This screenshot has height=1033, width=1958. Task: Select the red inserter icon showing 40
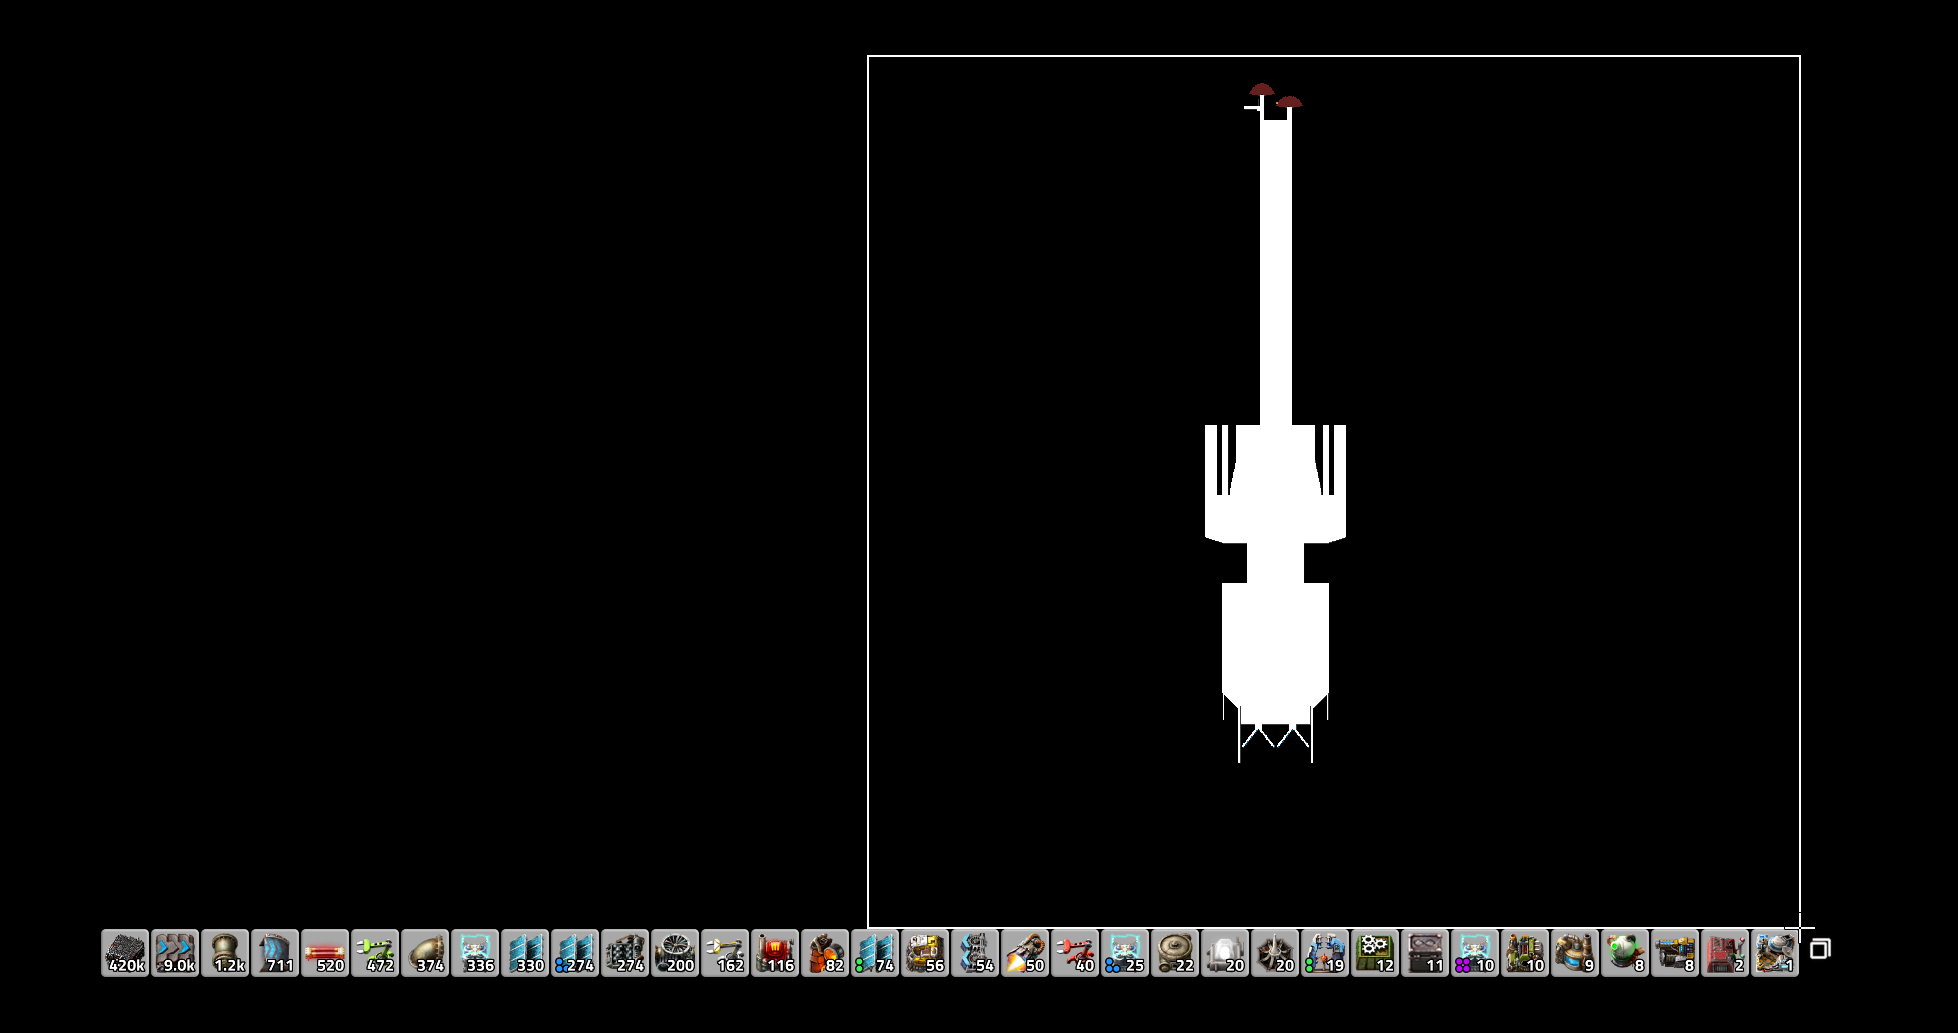(x=1075, y=953)
